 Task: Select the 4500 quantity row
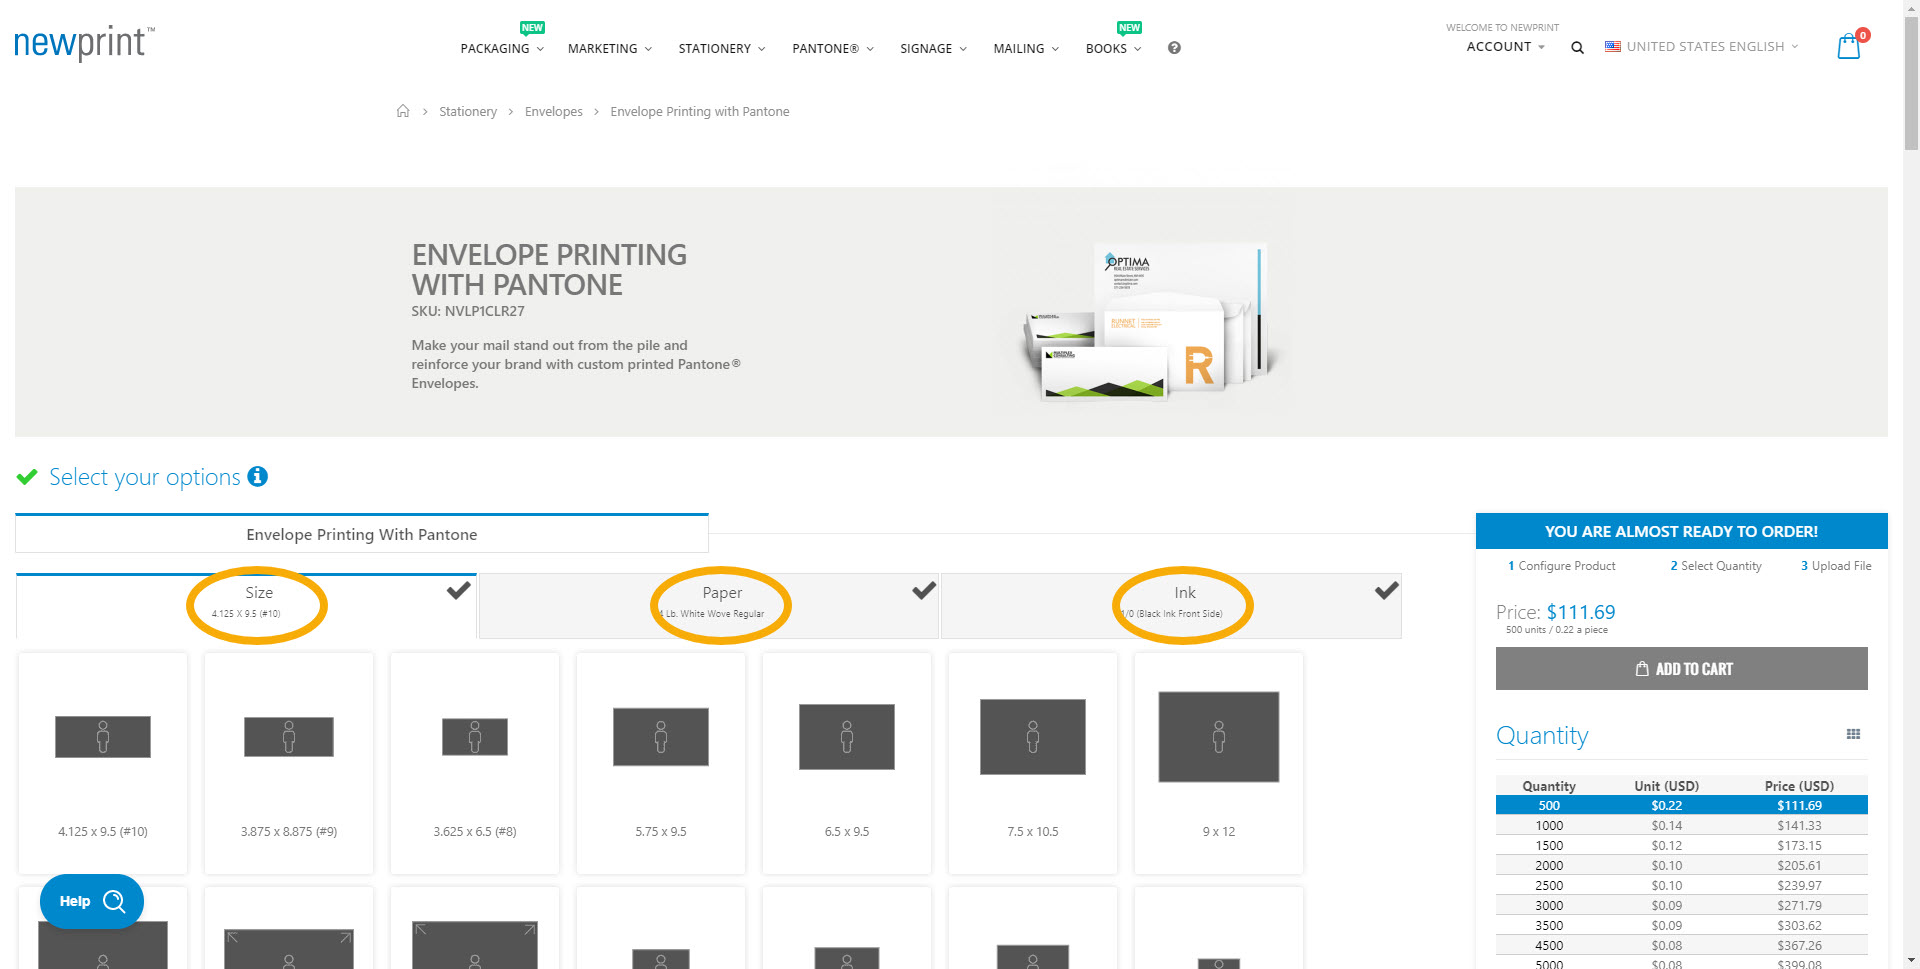(1682, 945)
